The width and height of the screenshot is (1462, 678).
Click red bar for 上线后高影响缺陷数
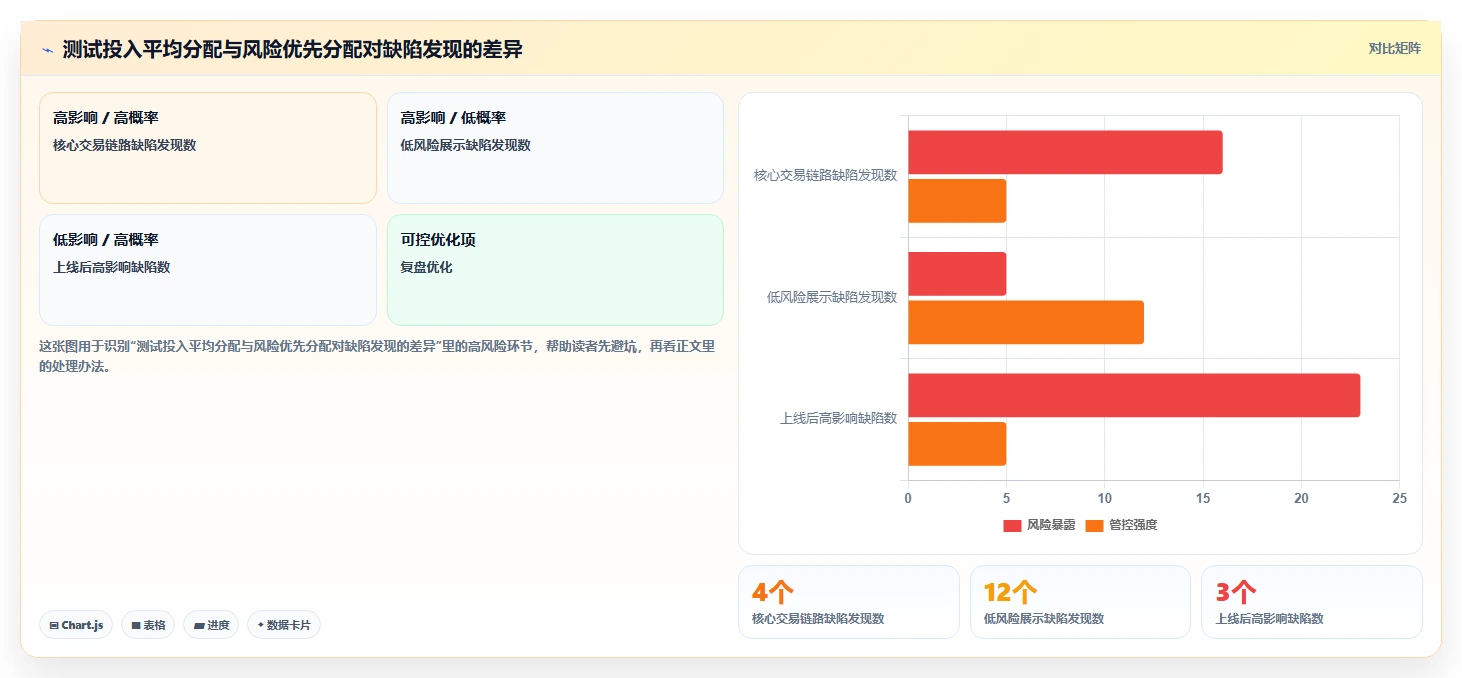point(1134,395)
